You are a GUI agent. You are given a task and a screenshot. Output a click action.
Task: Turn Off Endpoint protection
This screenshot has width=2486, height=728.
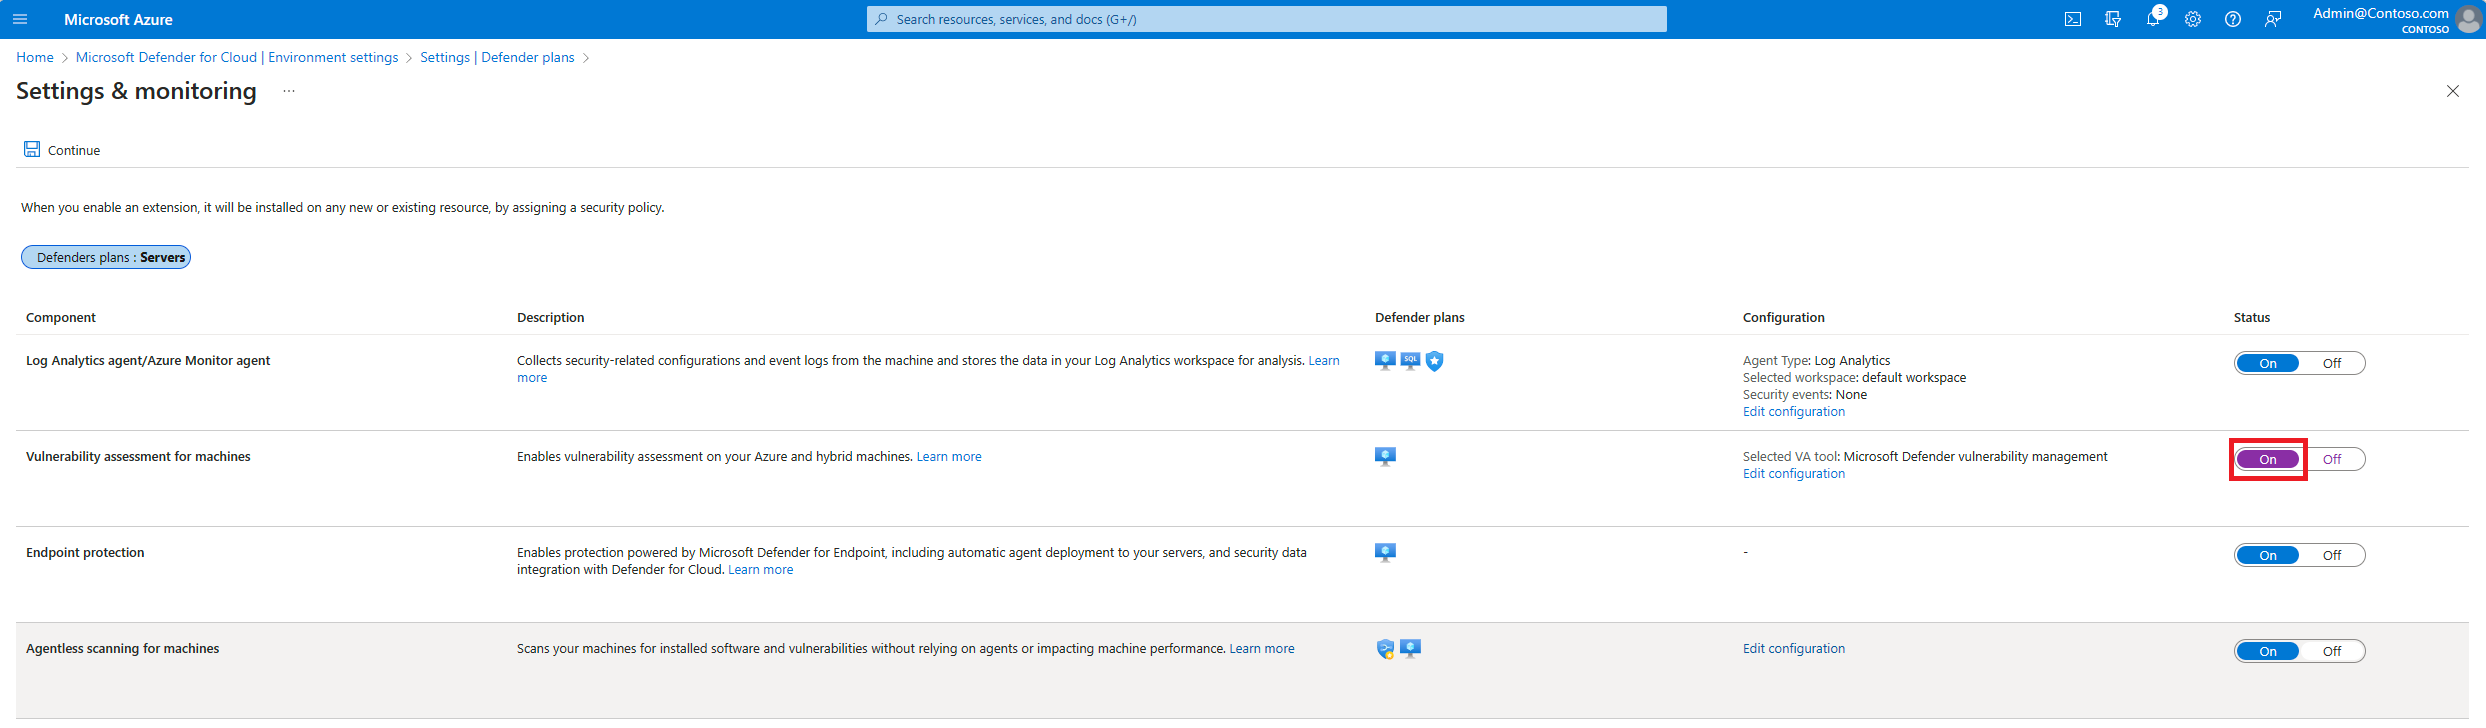(x=2332, y=555)
